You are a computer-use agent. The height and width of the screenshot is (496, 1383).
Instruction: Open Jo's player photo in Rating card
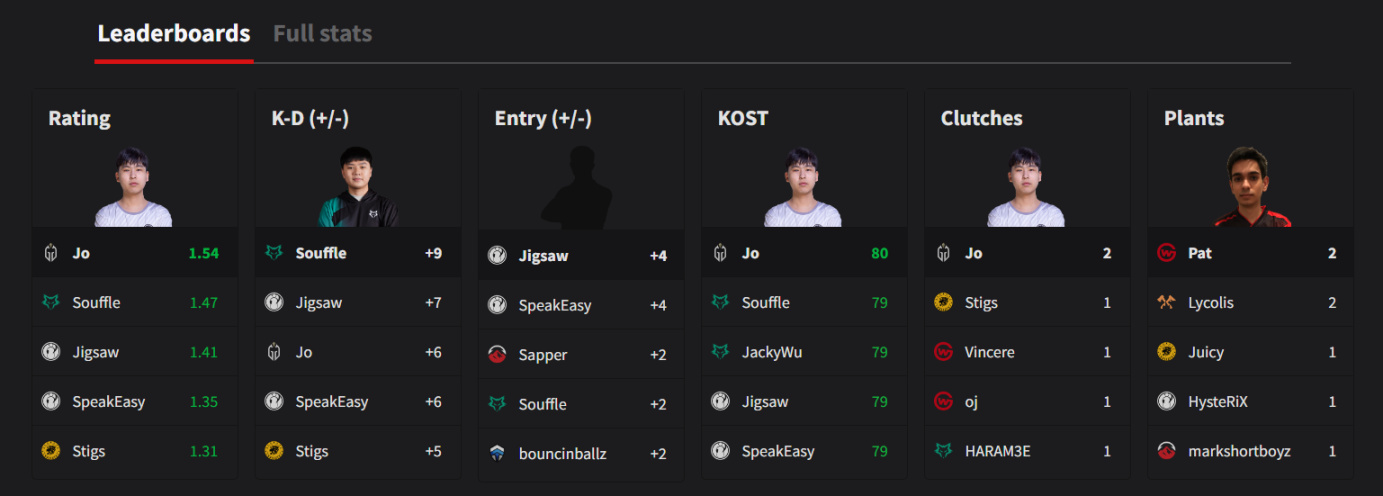click(133, 187)
